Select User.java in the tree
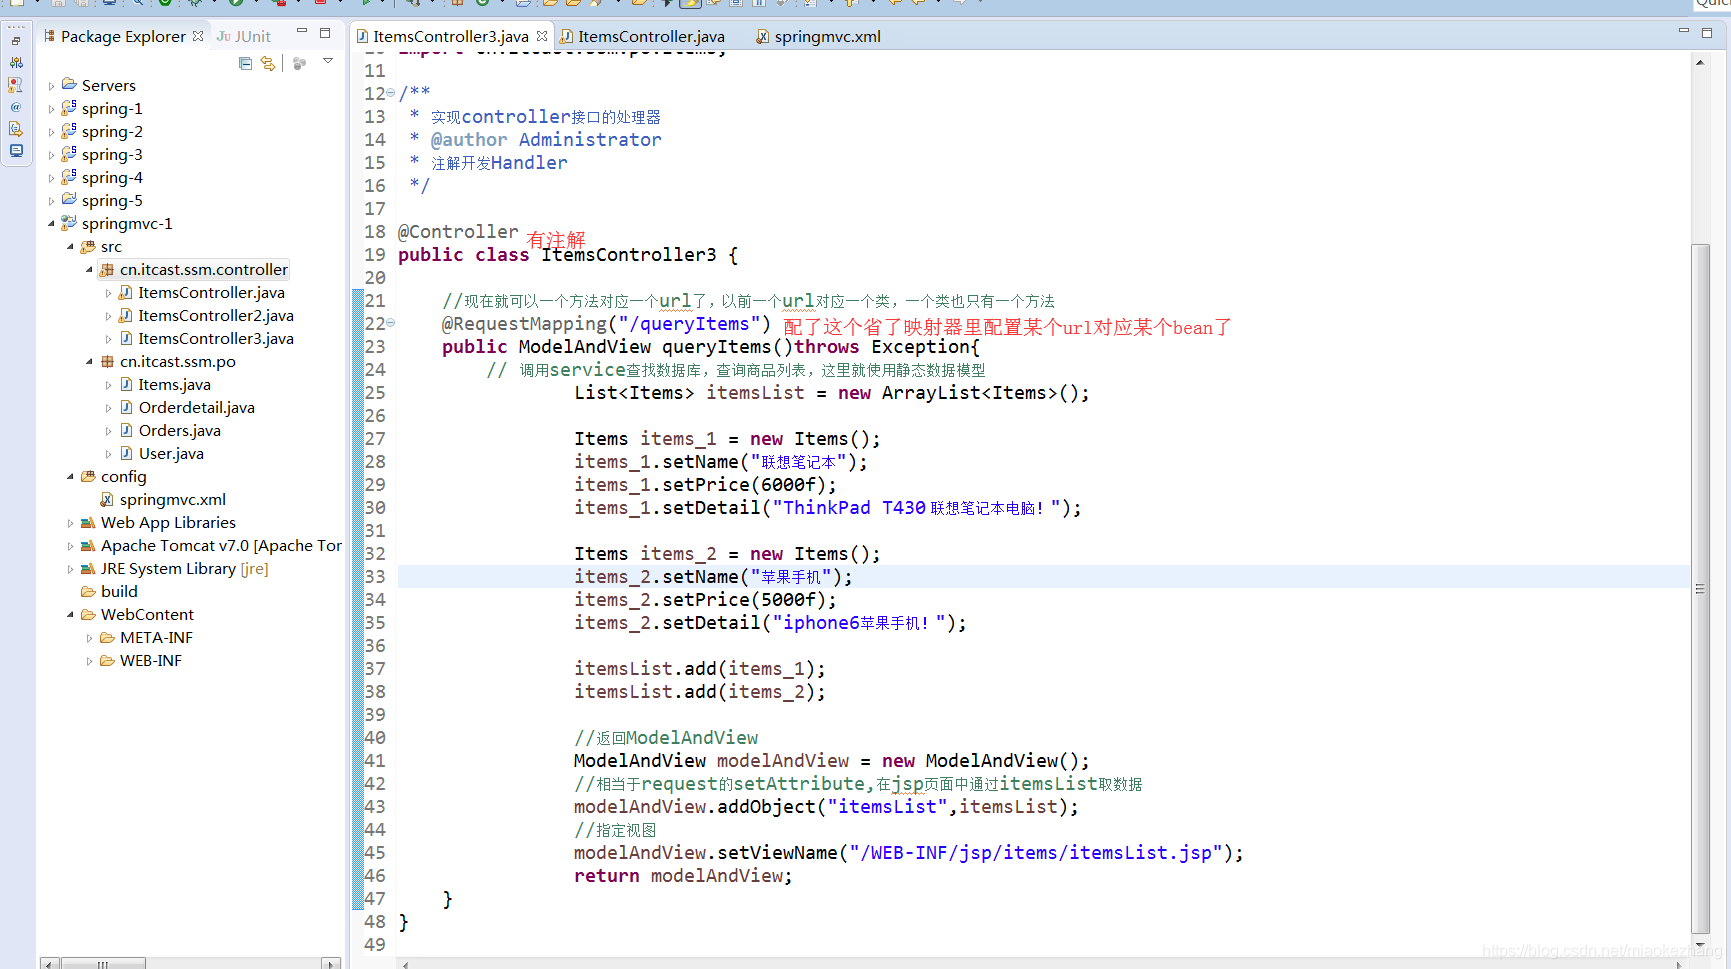The height and width of the screenshot is (969, 1731). [171, 454]
